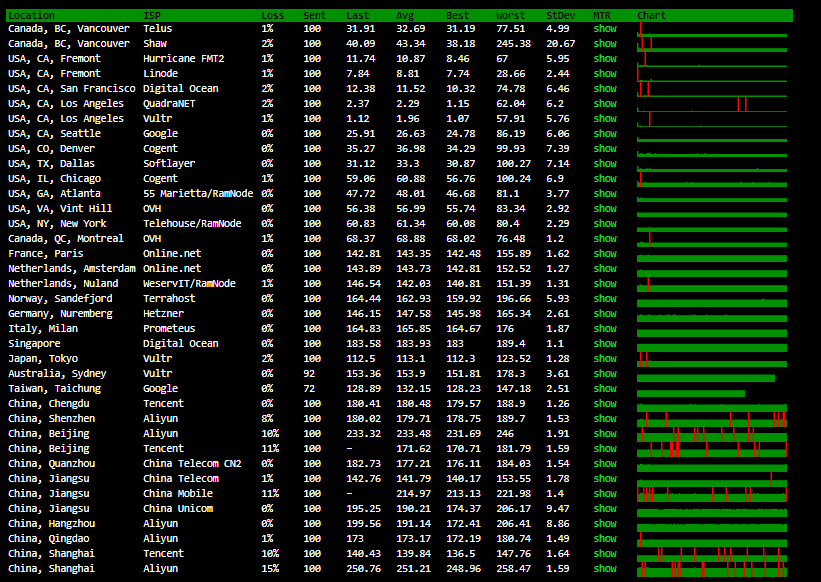The width and height of the screenshot is (821, 582).
Task: Open show link for Aliyun Hangzhou
Action: click(x=605, y=524)
